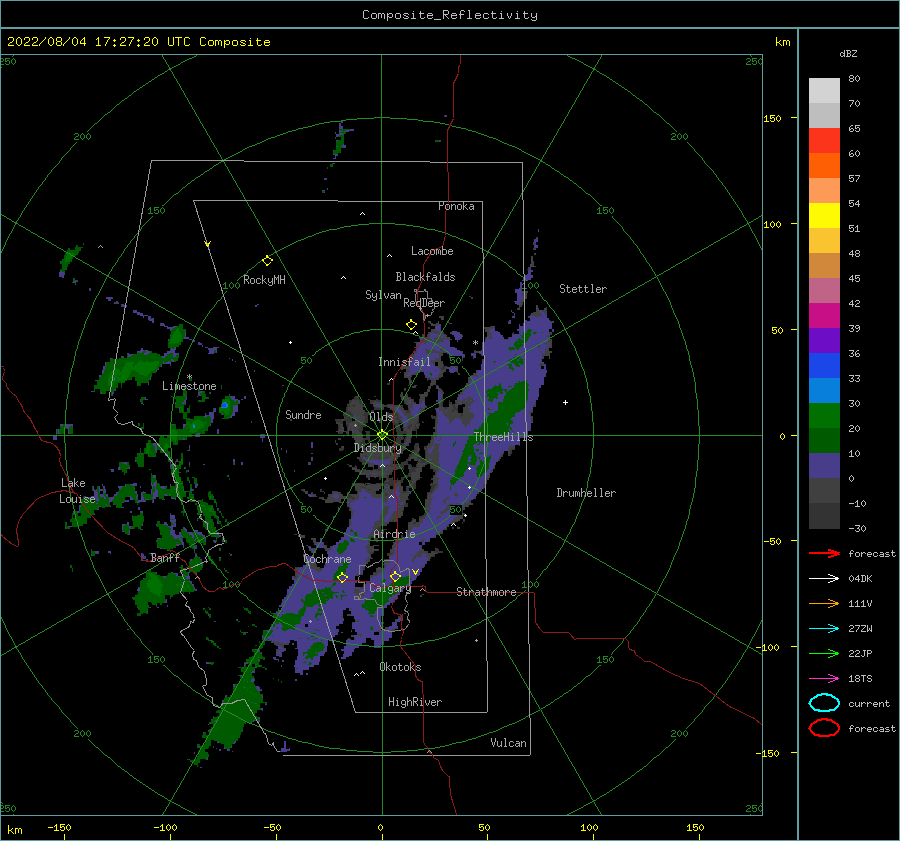Click the 'current' legend label
This screenshot has height=841, width=900.
[x=869, y=703]
